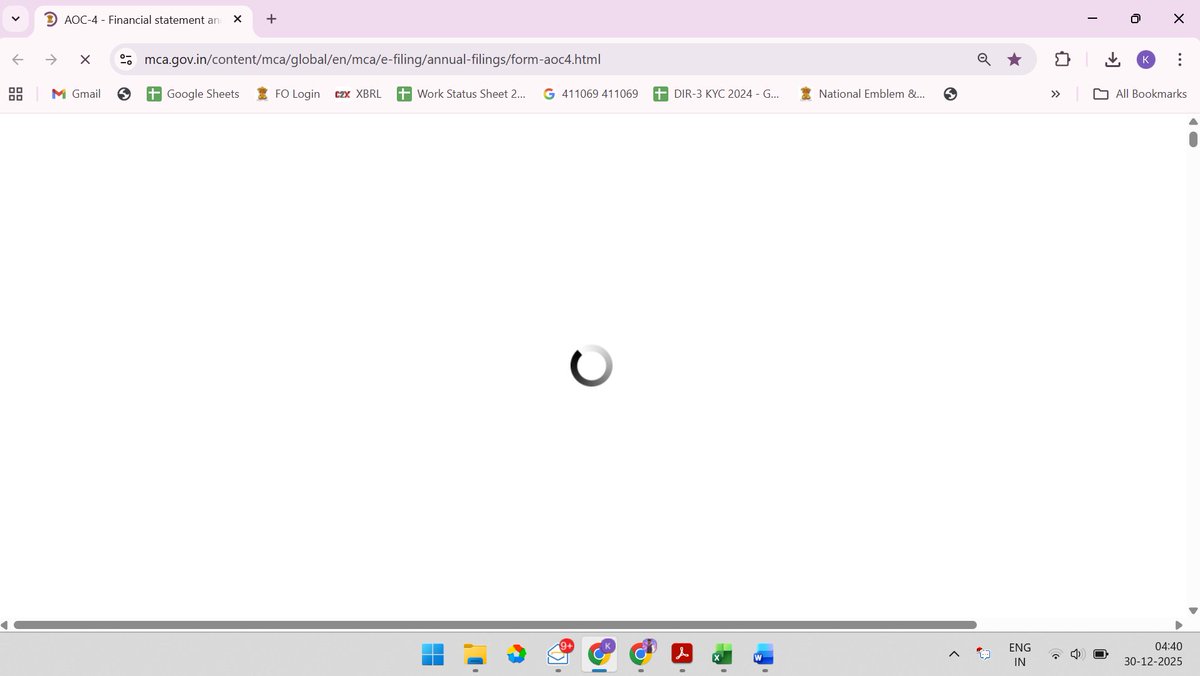Image resolution: width=1200 pixels, height=676 pixels.
Task: Open the Google Sheets bookmark
Action: 193,94
